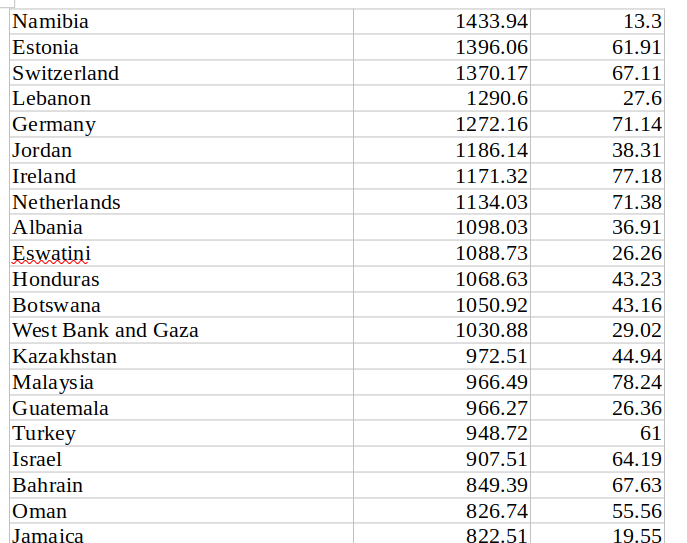Select the Namibia country cell
Screen dimensions: 687x543
181,21
